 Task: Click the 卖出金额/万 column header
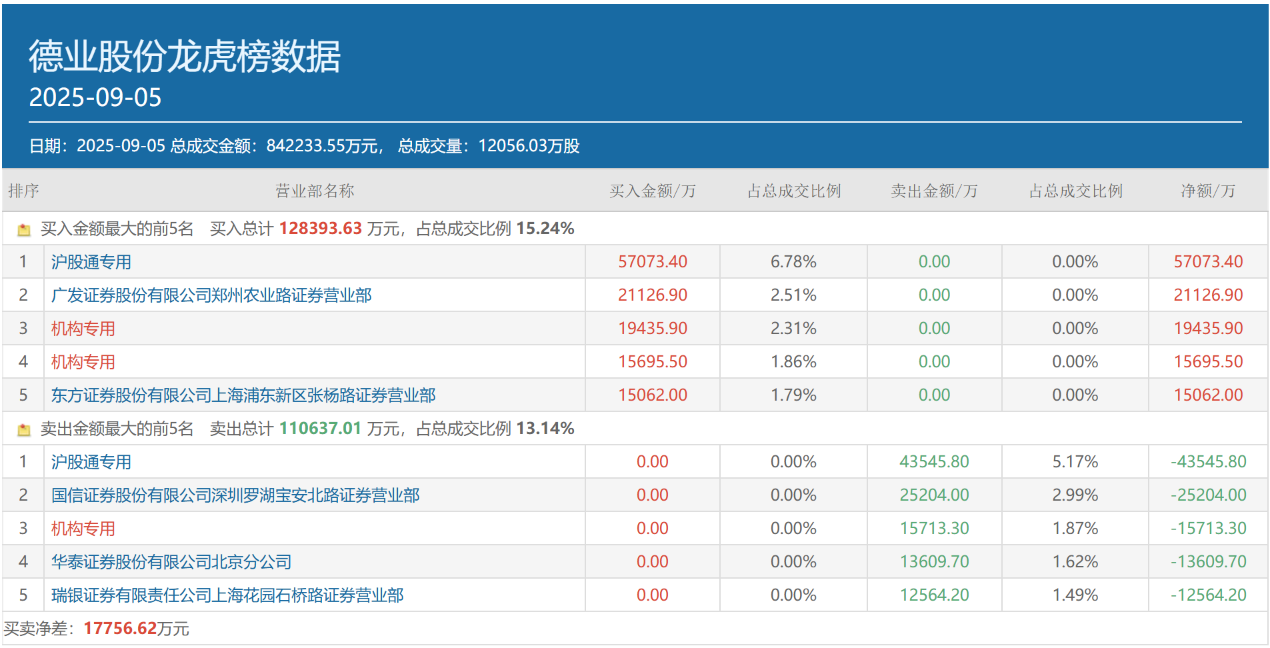click(x=934, y=191)
